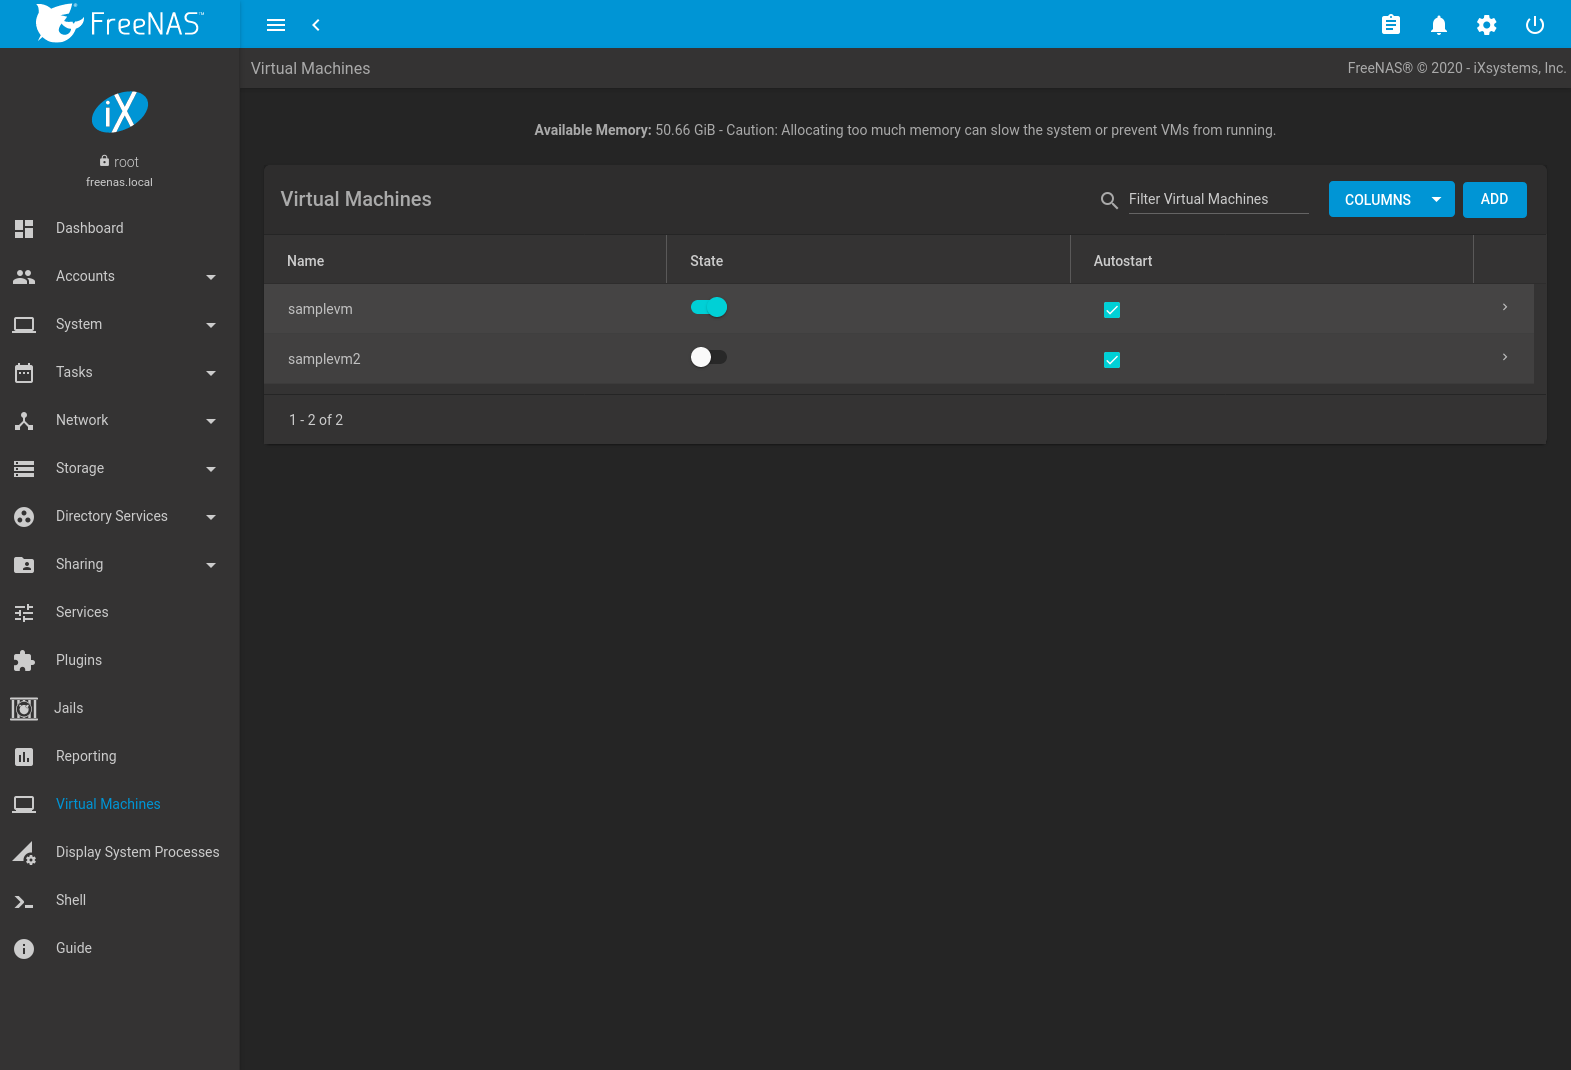Open the settings gear icon
Image resolution: width=1571 pixels, height=1070 pixels.
pos(1486,25)
